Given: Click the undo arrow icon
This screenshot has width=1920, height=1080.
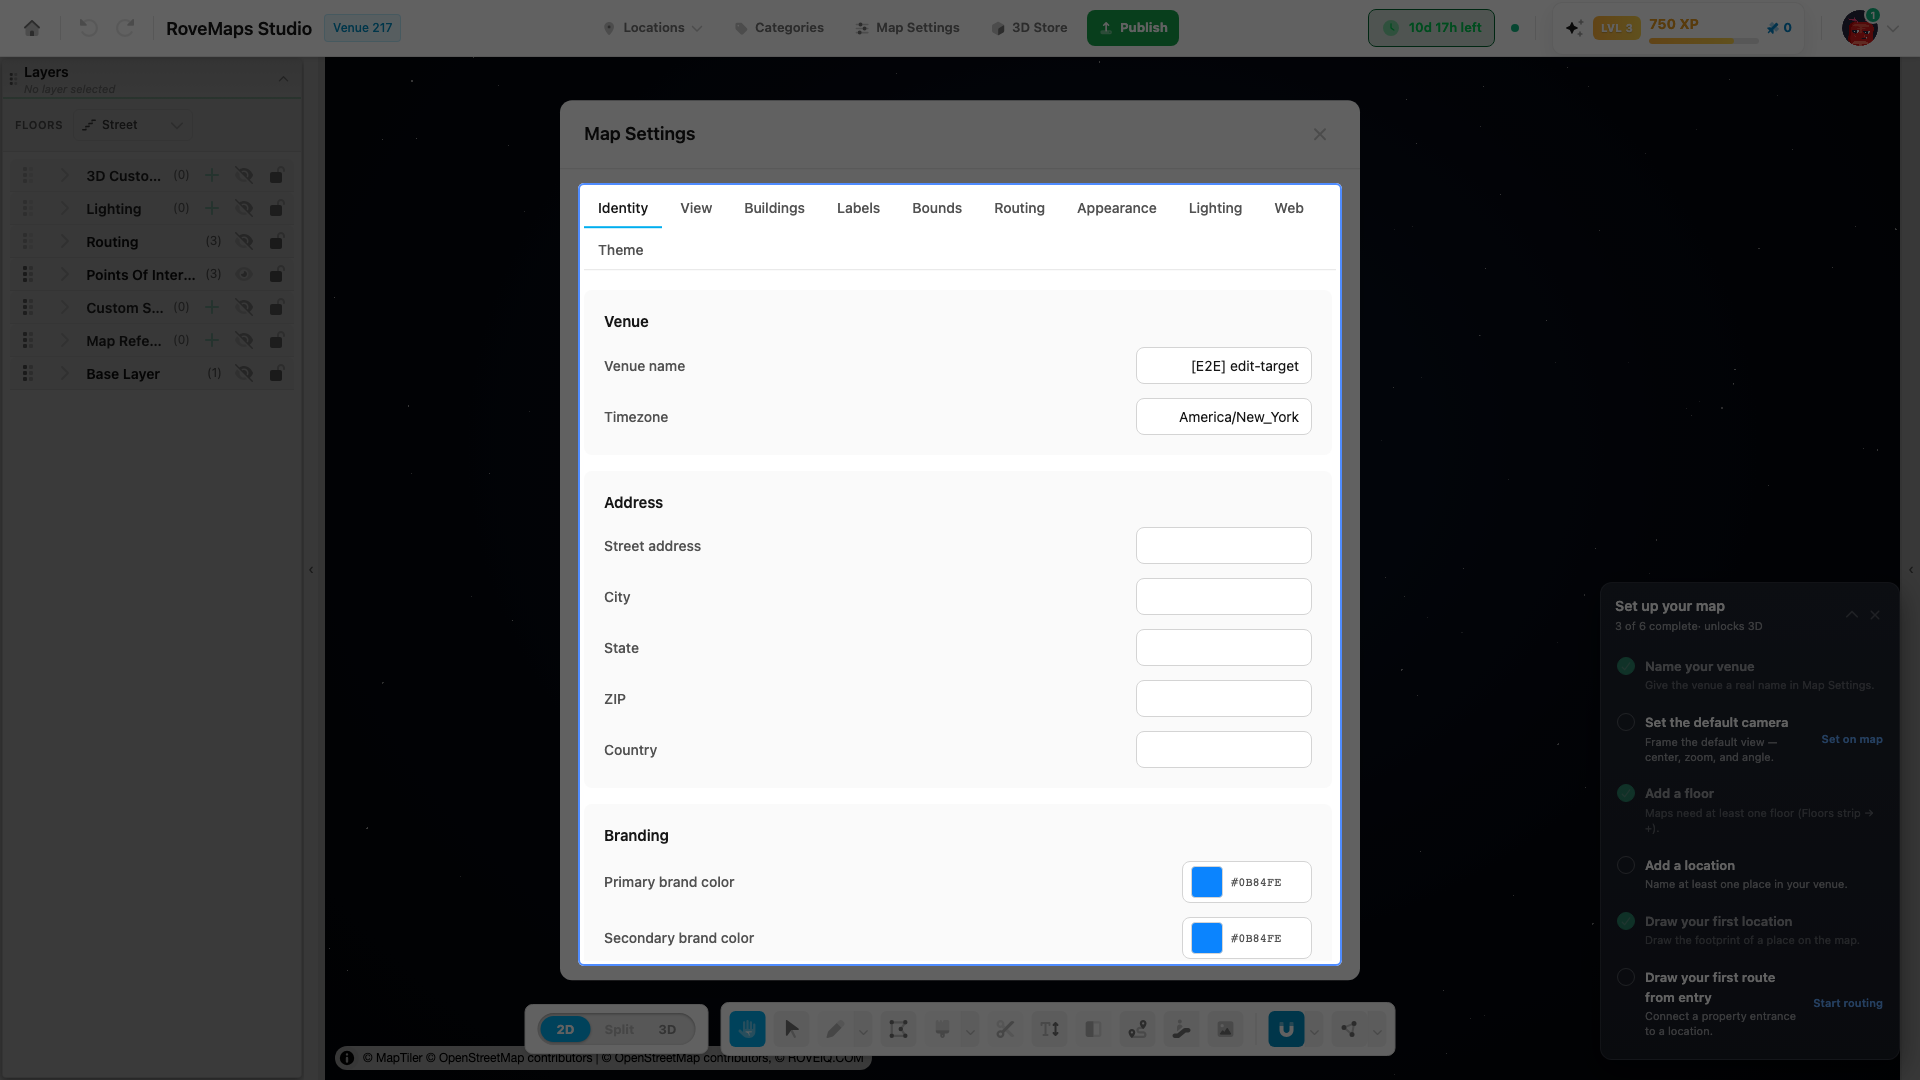Looking at the screenshot, I should click(x=88, y=28).
